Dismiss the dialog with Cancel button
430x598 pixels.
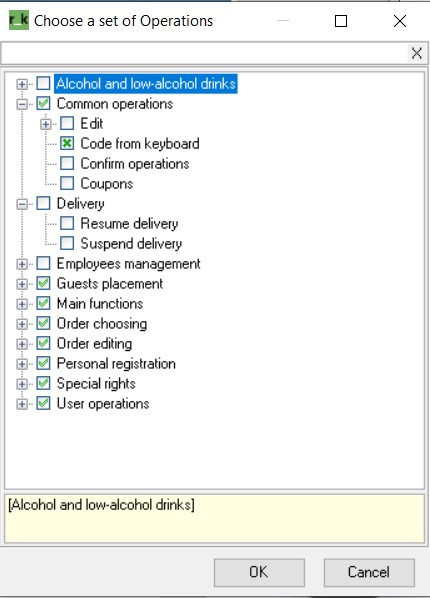coord(369,572)
